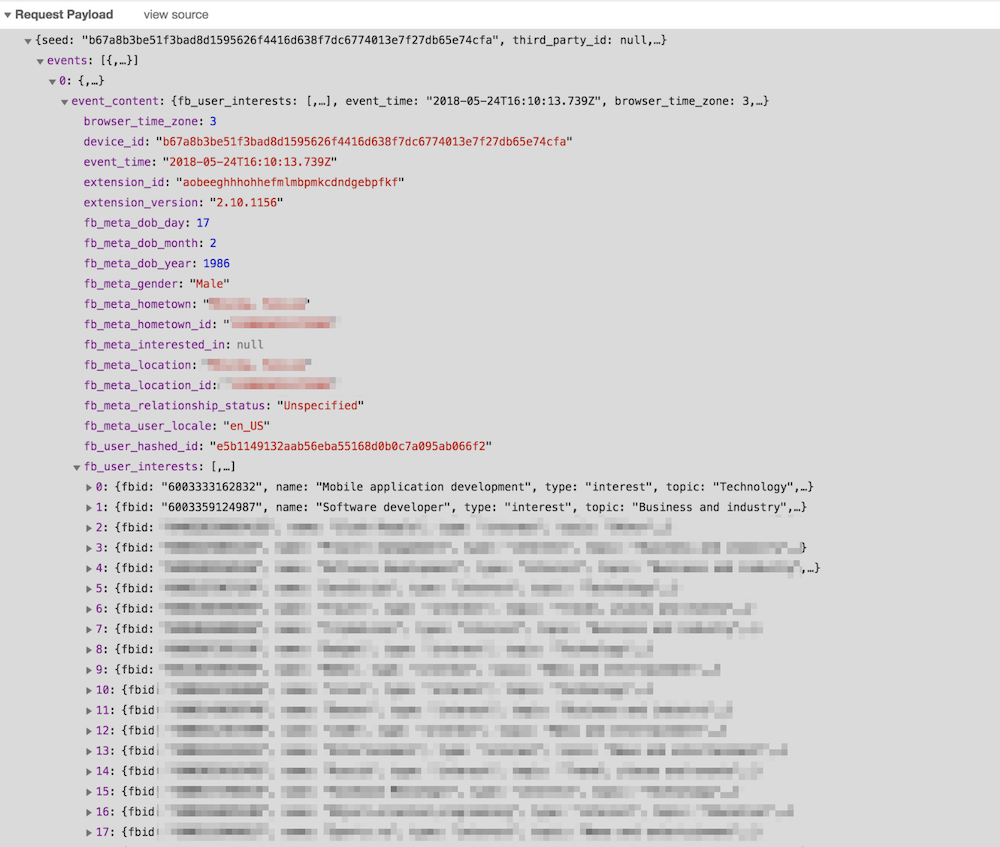Collapse the event_content object
The image size is (1000, 847).
pyautogui.click(x=65, y=102)
